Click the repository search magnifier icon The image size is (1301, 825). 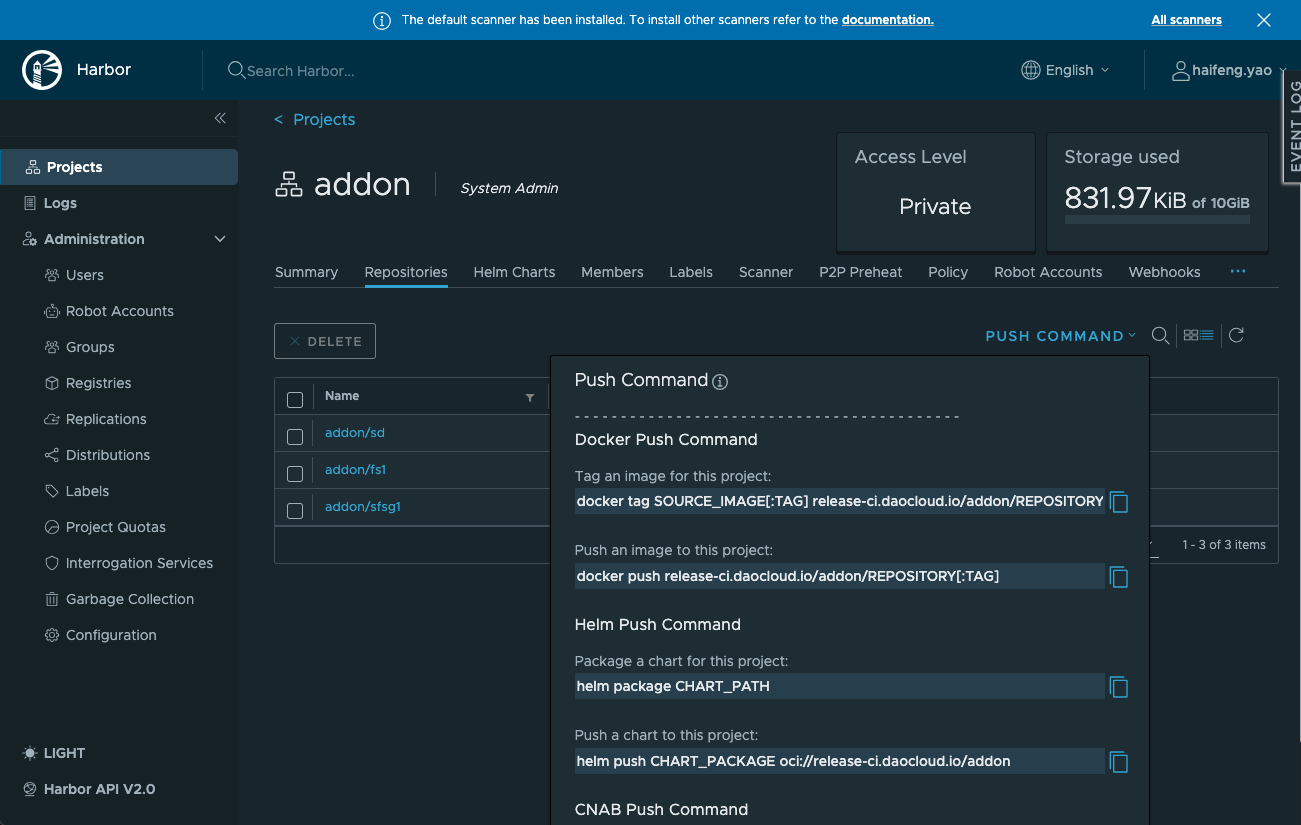[x=1160, y=336]
